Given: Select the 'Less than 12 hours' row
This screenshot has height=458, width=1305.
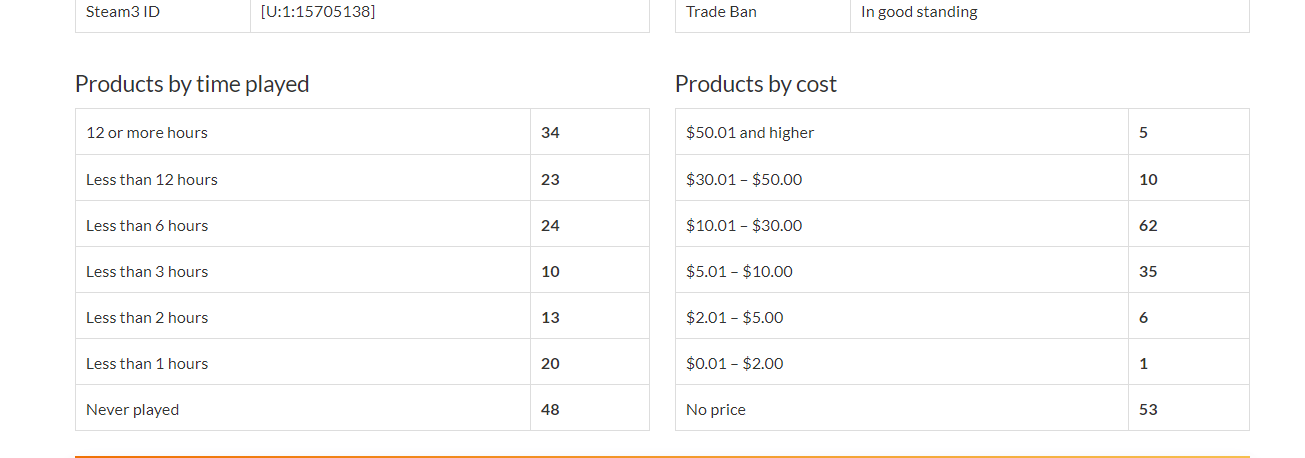Looking at the screenshot, I should [x=152, y=180].
